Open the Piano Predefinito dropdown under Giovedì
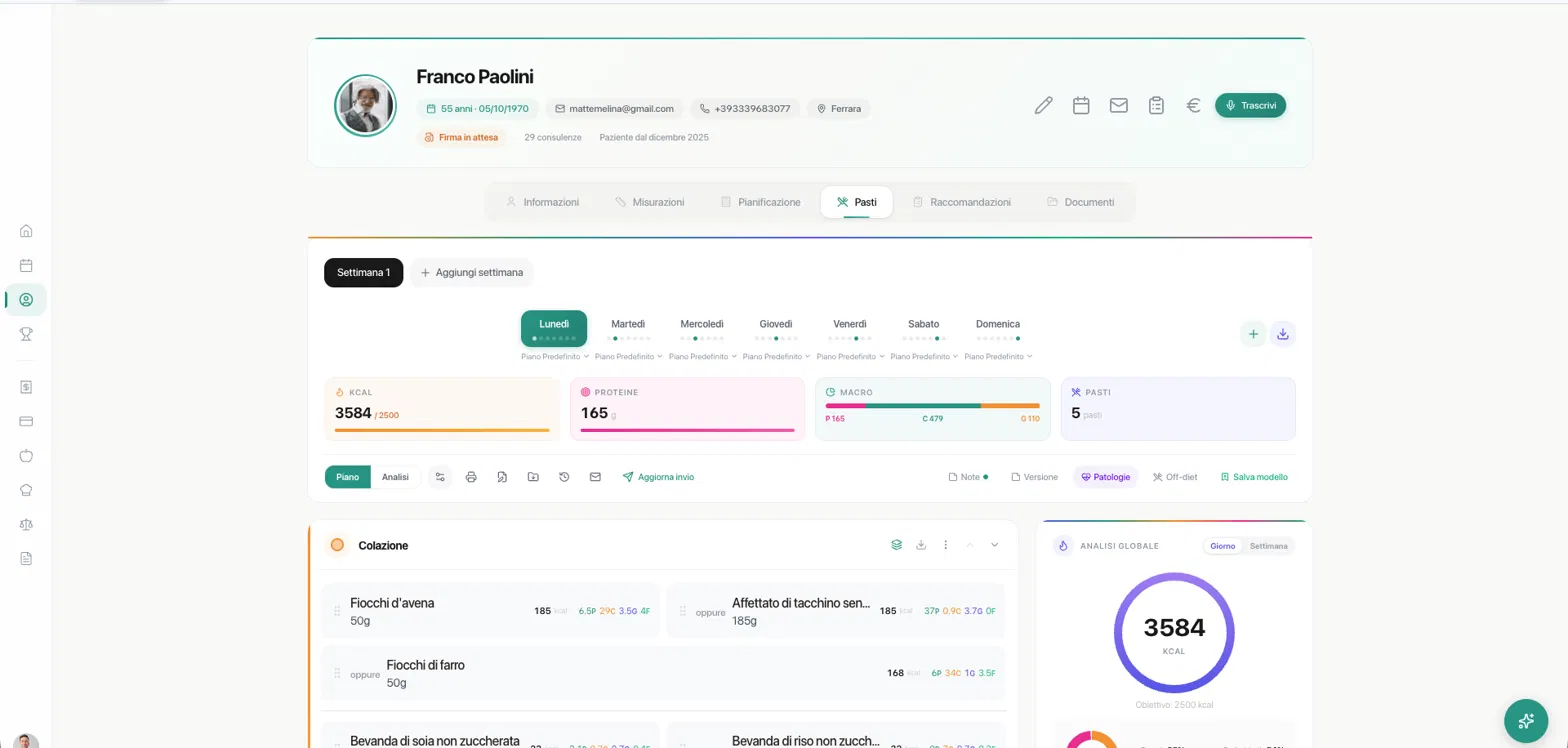The image size is (1568, 748). pyautogui.click(x=776, y=357)
